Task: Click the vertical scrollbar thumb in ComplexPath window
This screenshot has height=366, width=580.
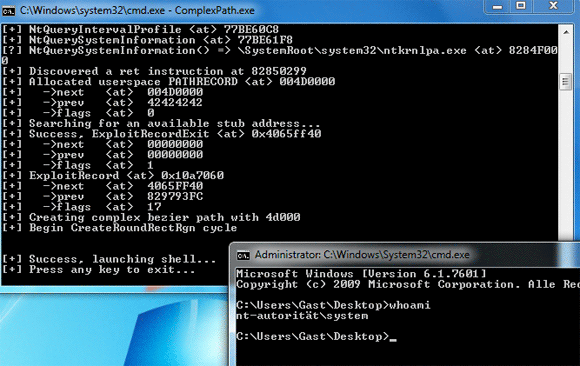Action: point(566,82)
